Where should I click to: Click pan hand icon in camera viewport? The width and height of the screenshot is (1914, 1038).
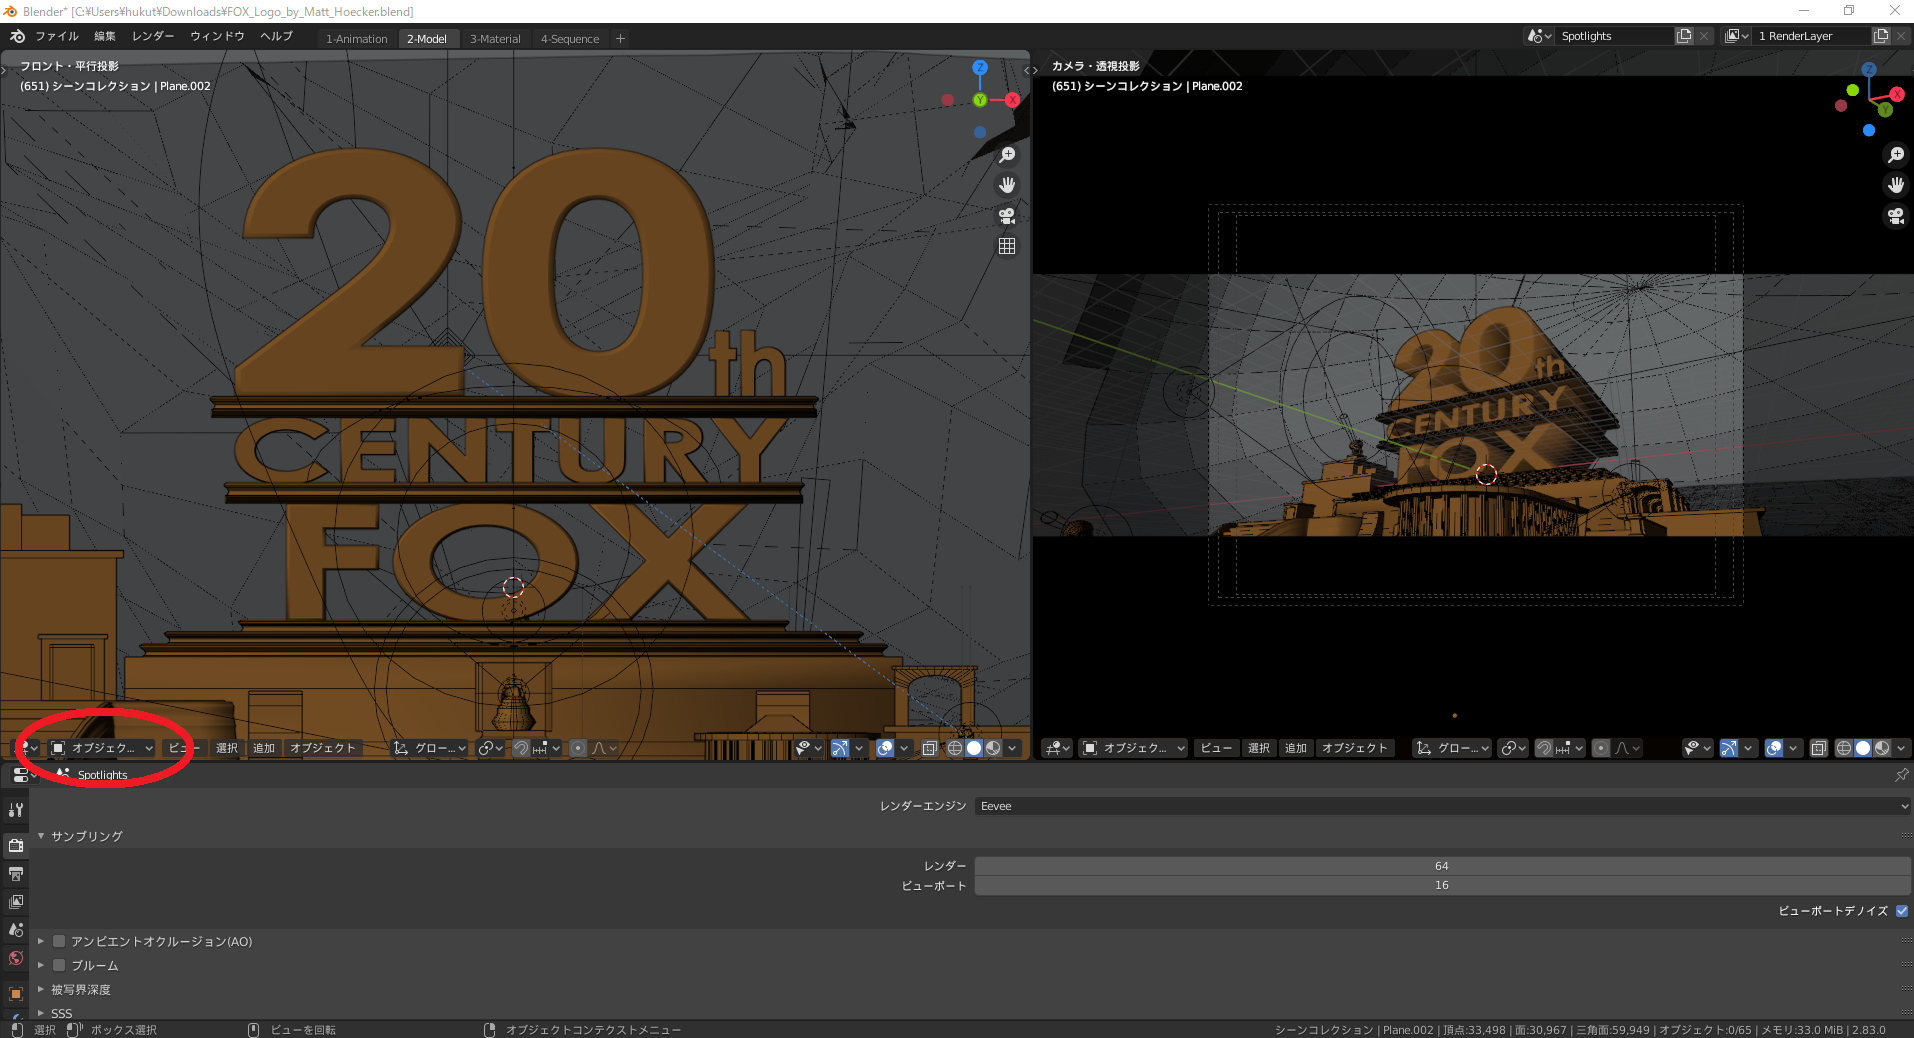1895,185
